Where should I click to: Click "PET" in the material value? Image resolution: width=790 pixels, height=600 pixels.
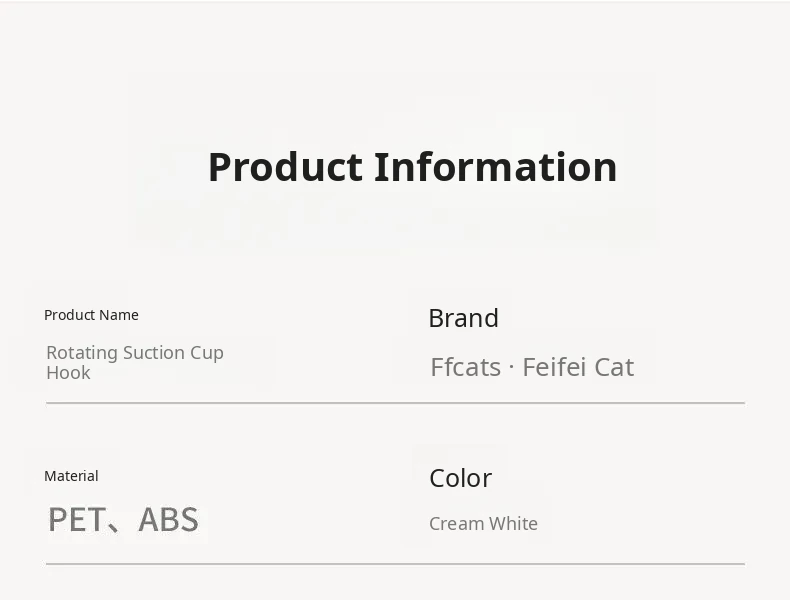(76, 520)
